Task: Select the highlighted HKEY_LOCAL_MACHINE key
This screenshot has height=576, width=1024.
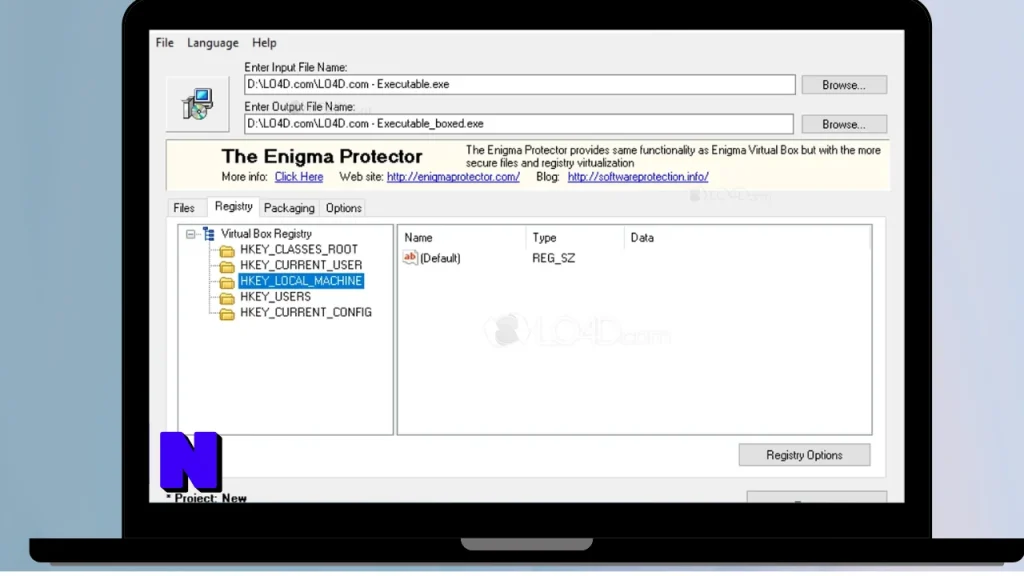Action: point(300,281)
